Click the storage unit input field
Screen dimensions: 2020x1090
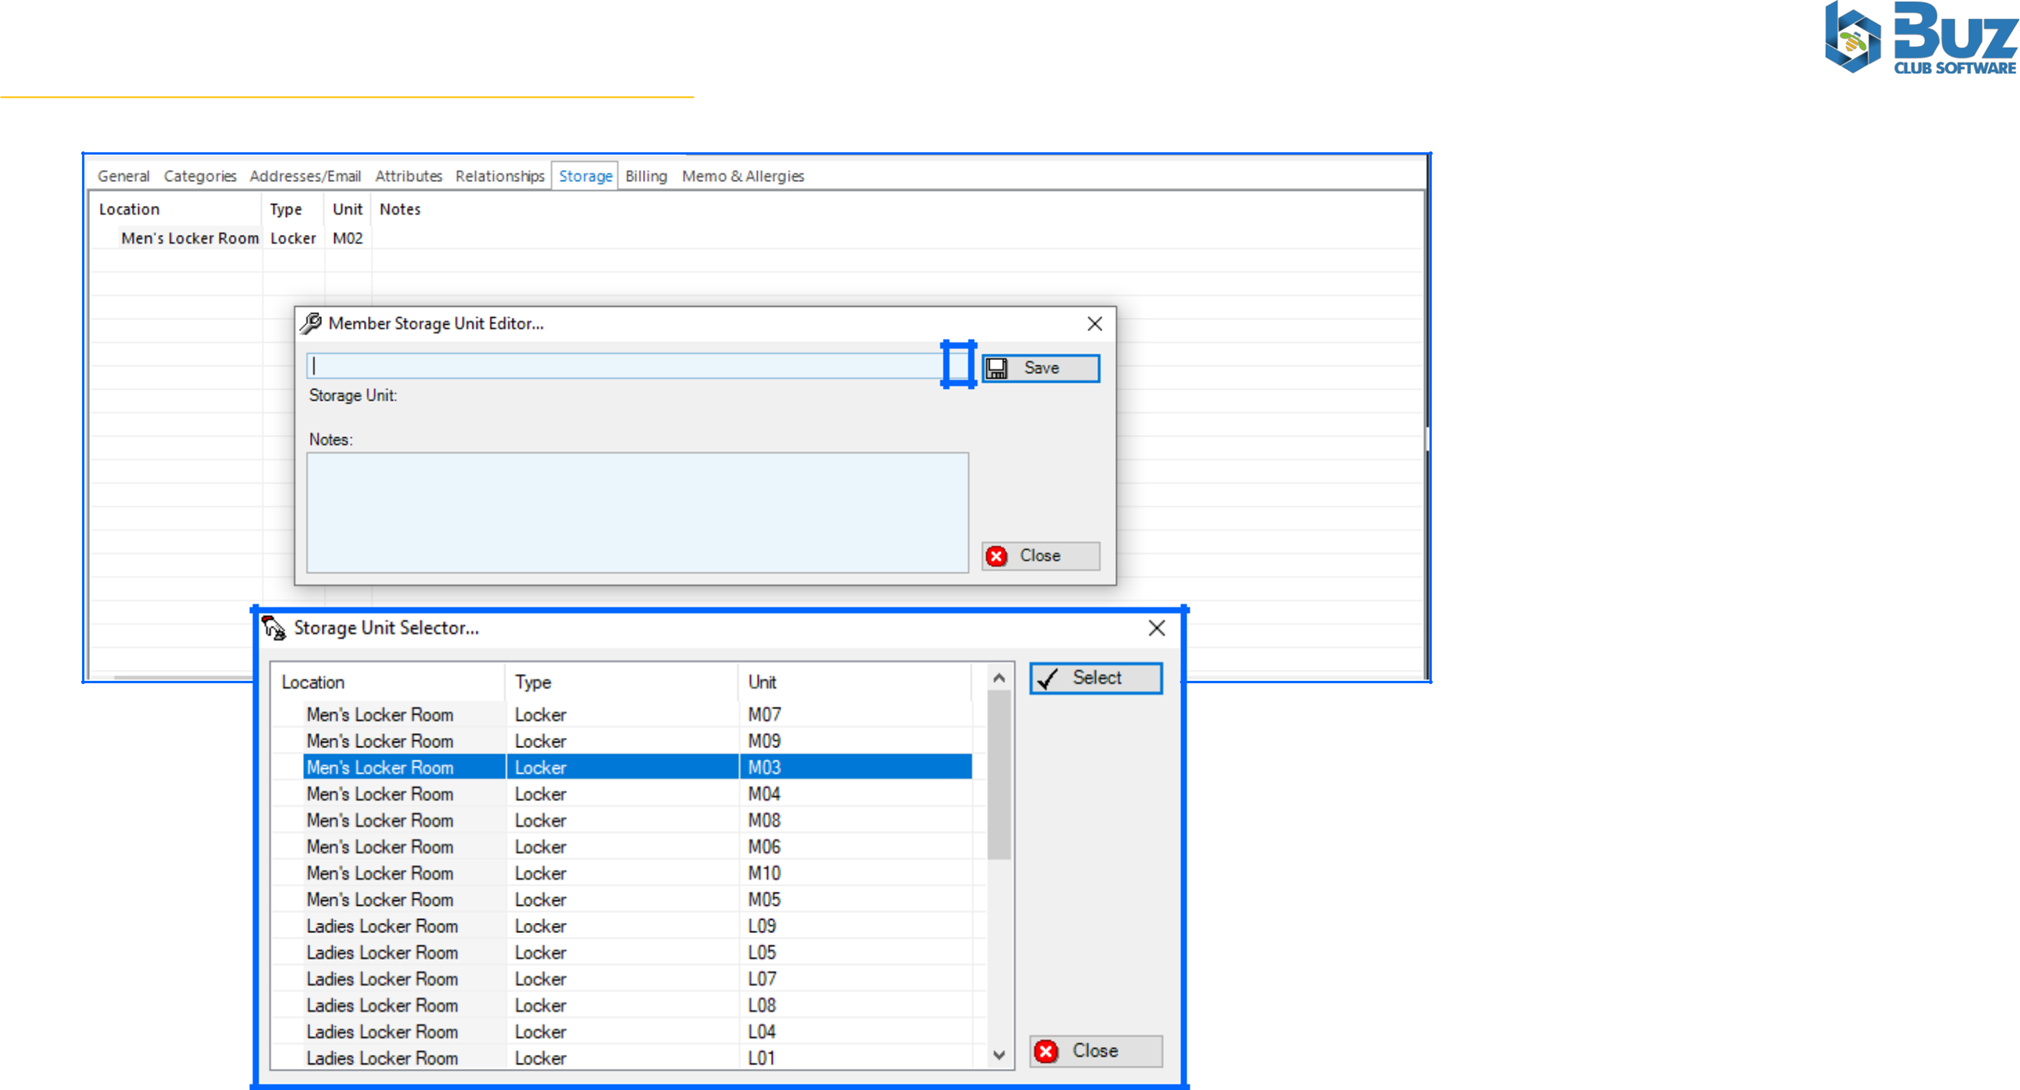click(x=624, y=366)
